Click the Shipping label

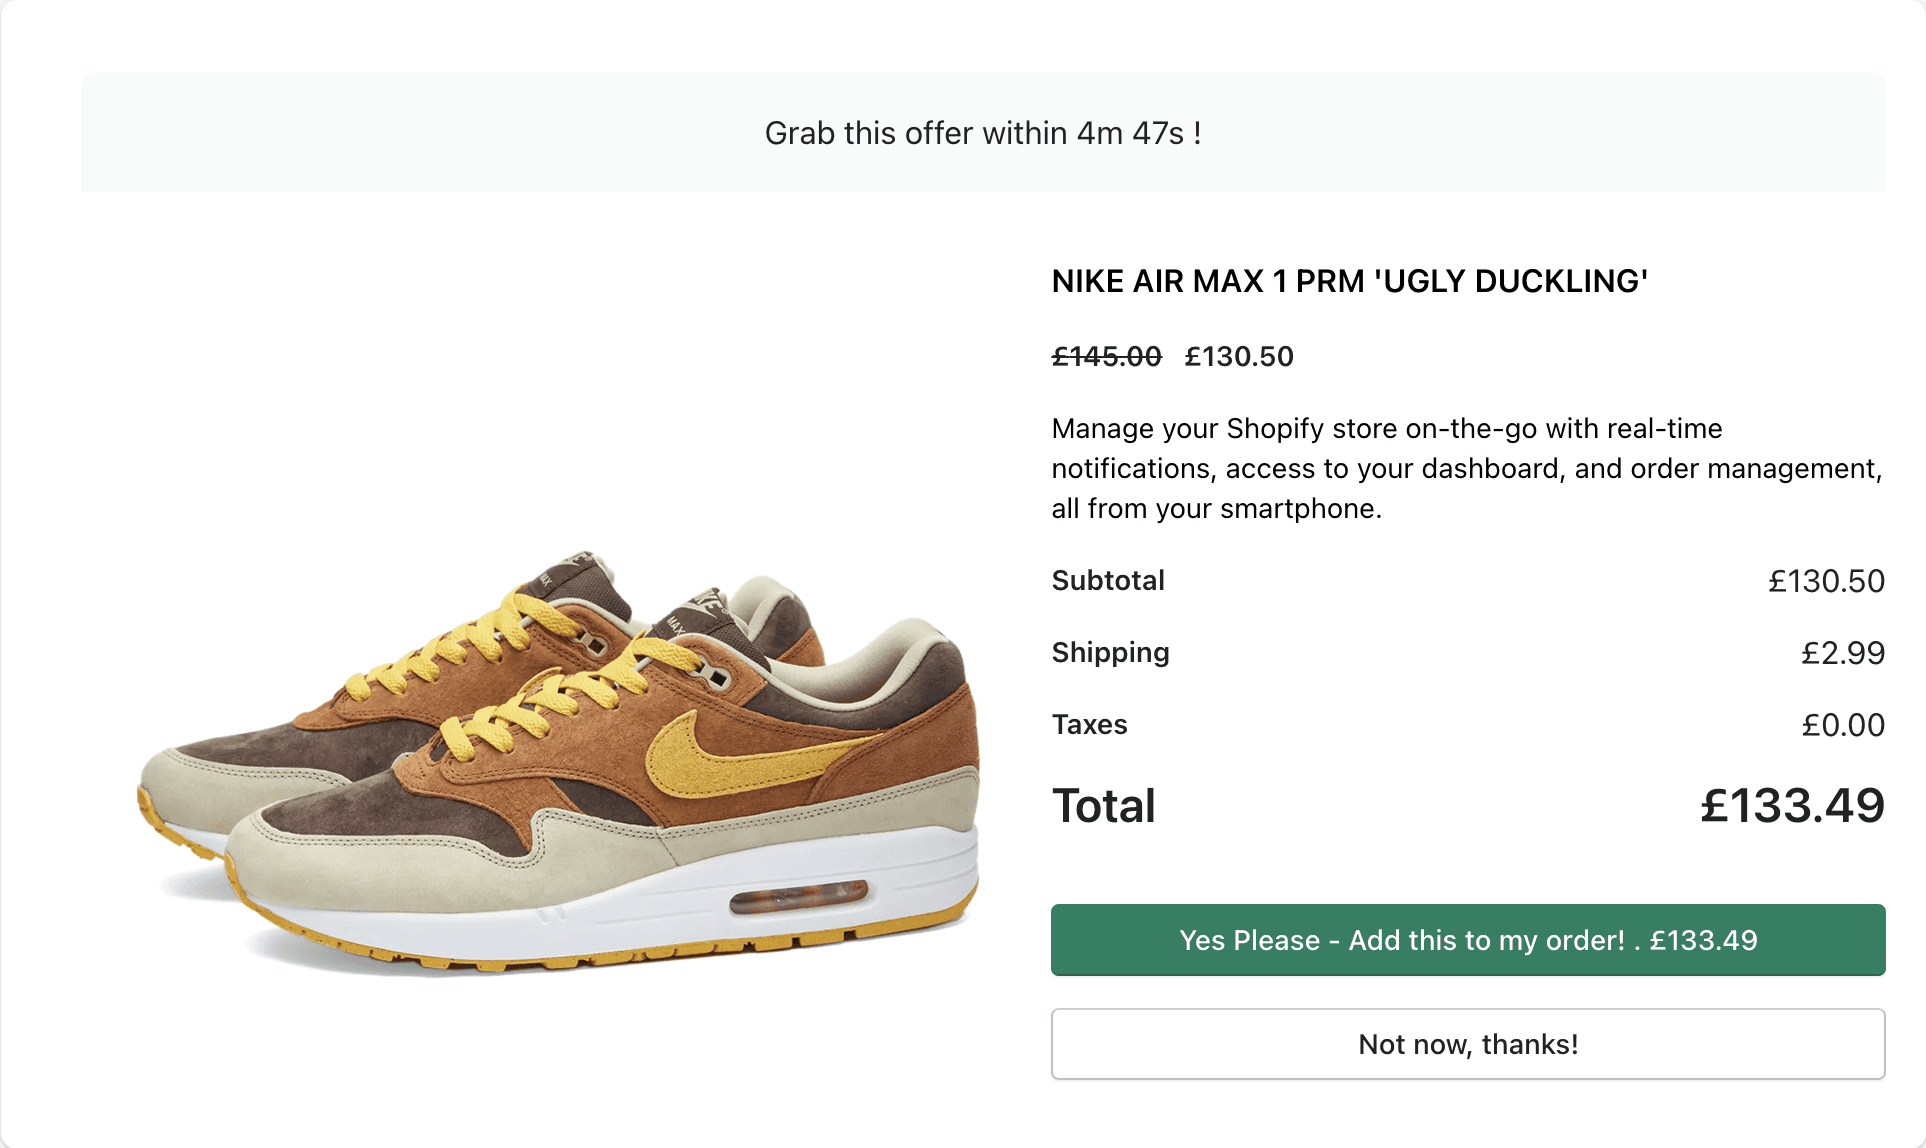(x=1111, y=653)
